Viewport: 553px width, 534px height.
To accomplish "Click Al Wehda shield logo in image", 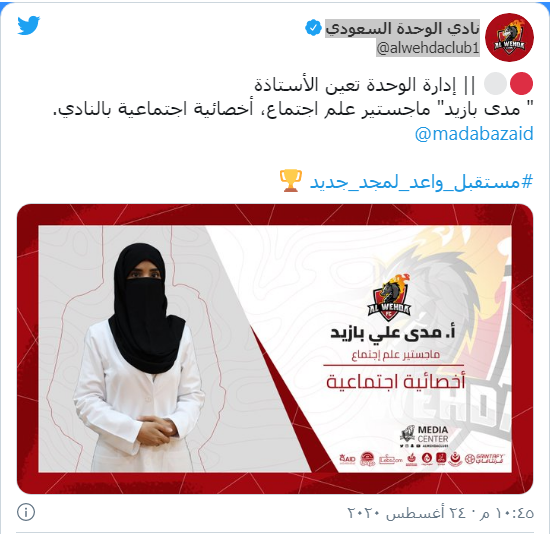I will pyautogui.click(x=390, y=298).
